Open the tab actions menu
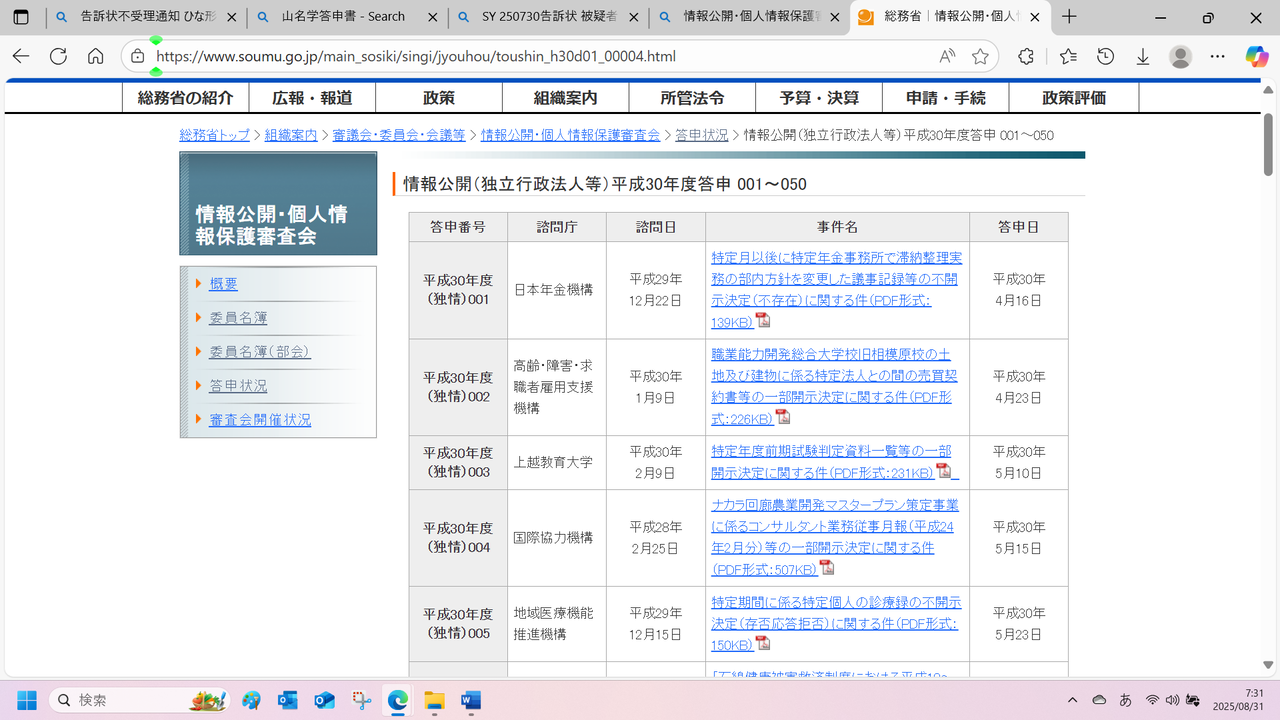The height and width of the screenshot is (720, 1280). pyautogui.click(x=21, y=17)
